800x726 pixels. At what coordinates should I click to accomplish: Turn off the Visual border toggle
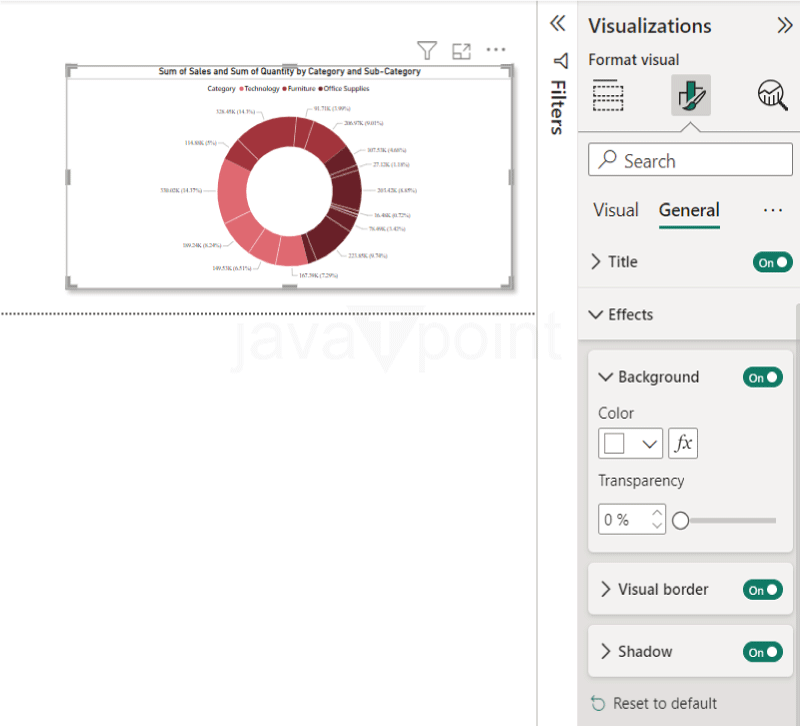coord(762,590)
